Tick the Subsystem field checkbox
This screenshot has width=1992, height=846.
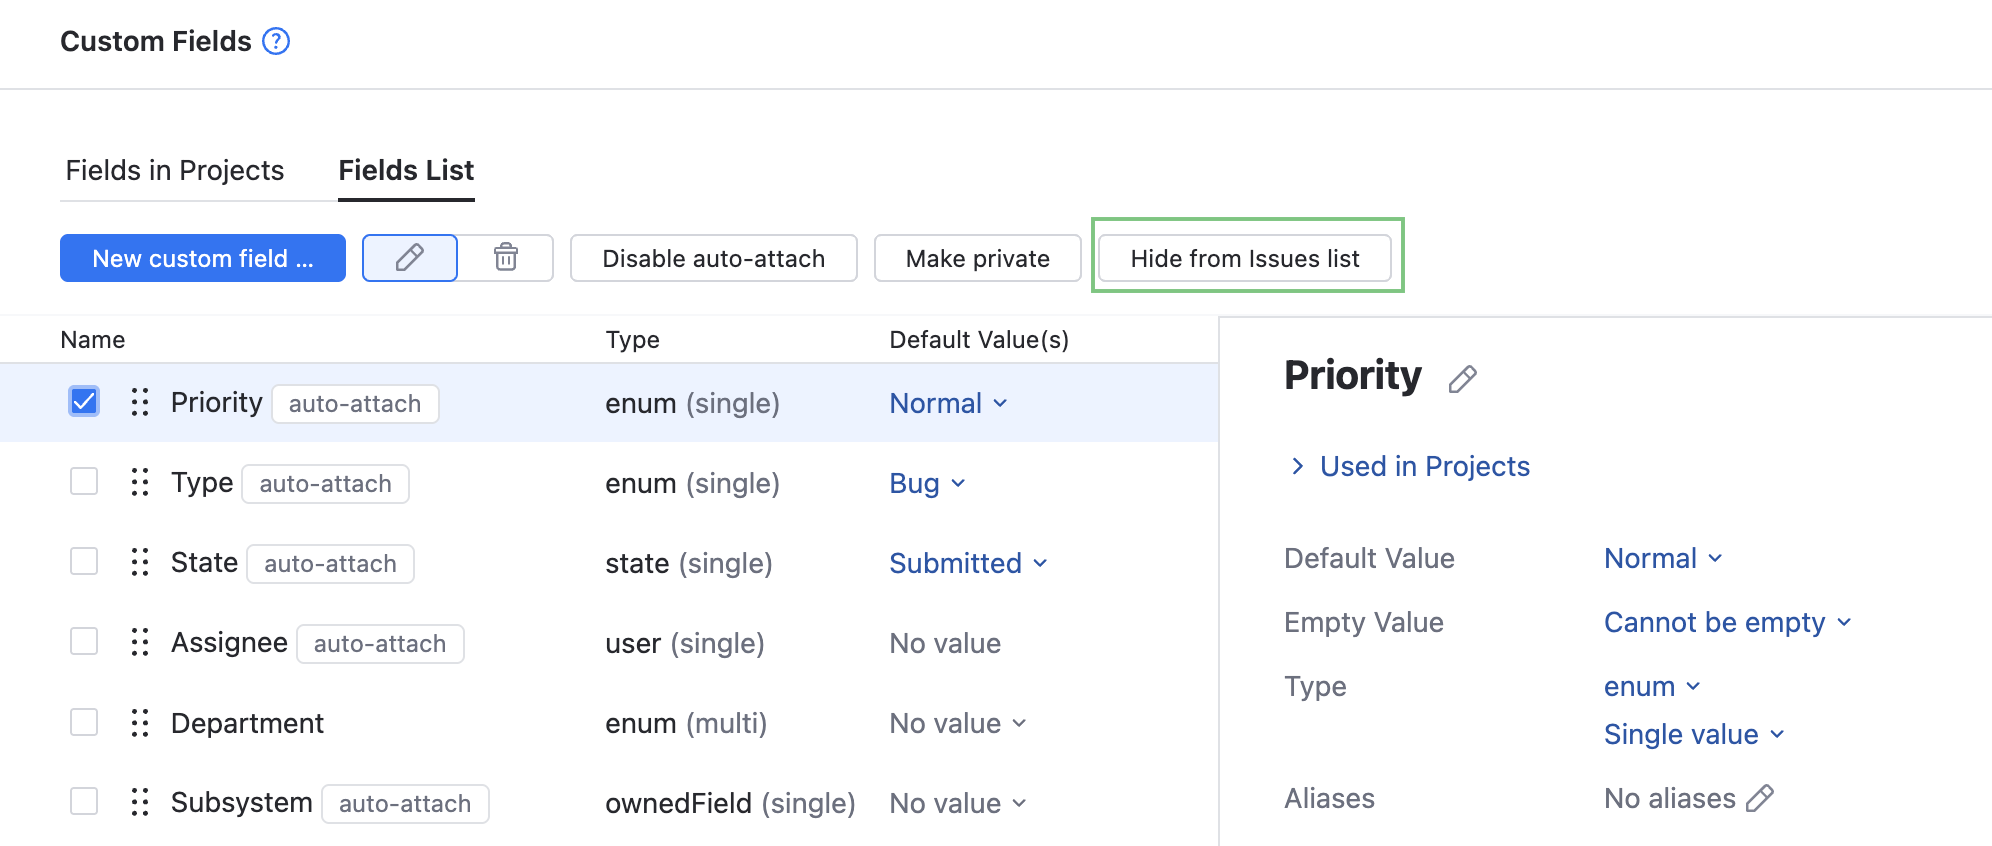[84, 802]
